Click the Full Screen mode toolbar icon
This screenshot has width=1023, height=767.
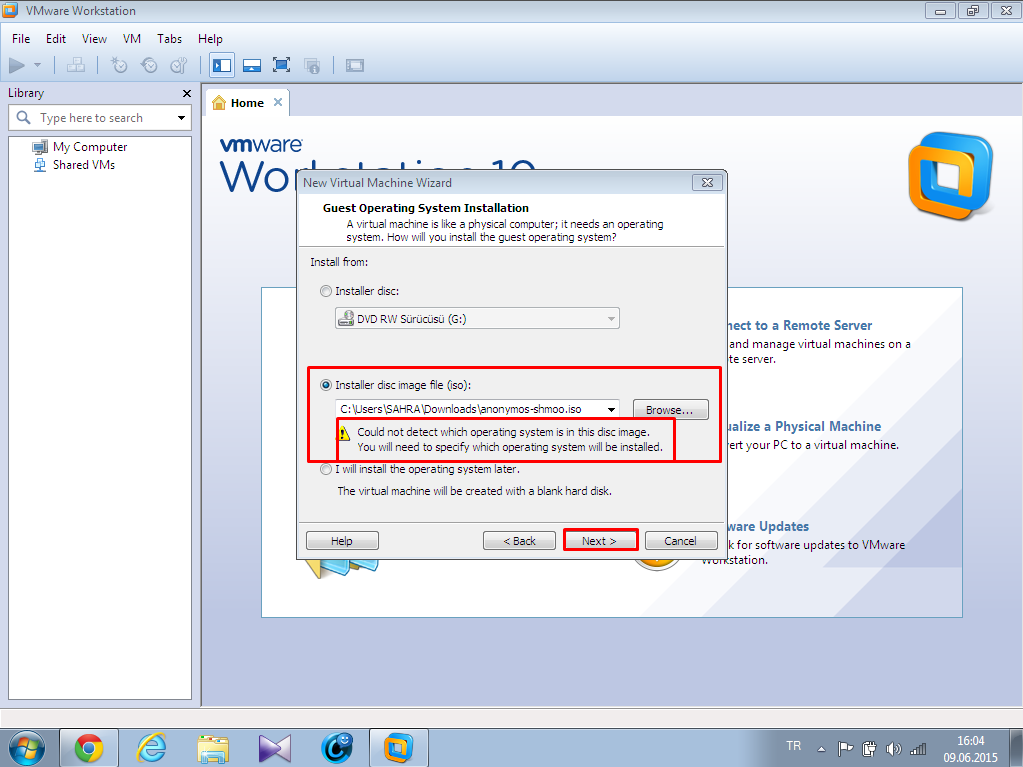281,65
